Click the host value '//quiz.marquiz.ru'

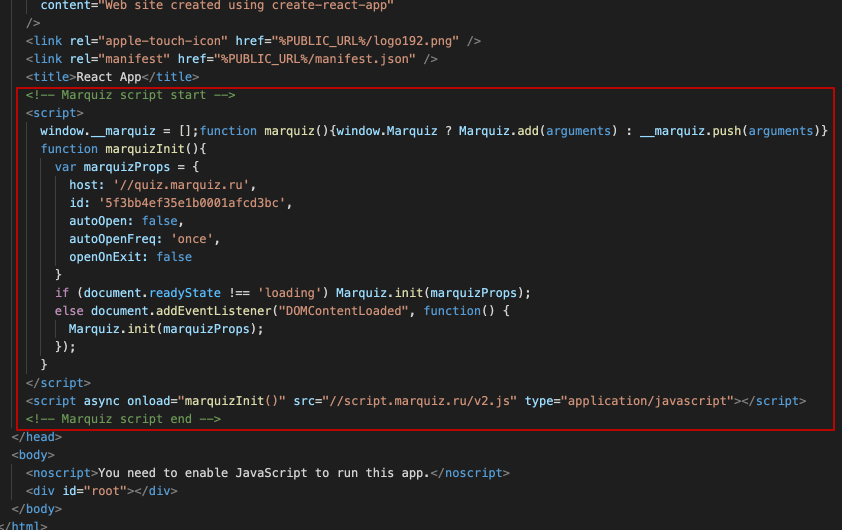point(181,185)
